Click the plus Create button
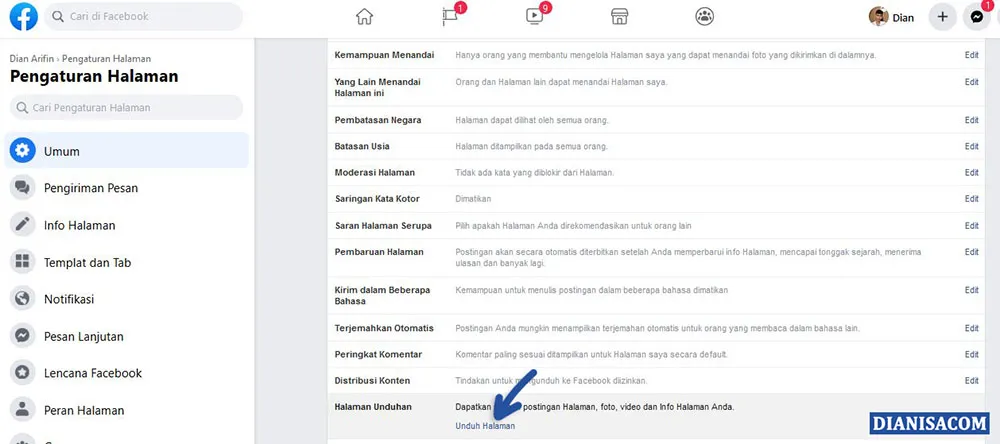The height and width of the screenshot is (444, 1000). click(x=943, y=17)
